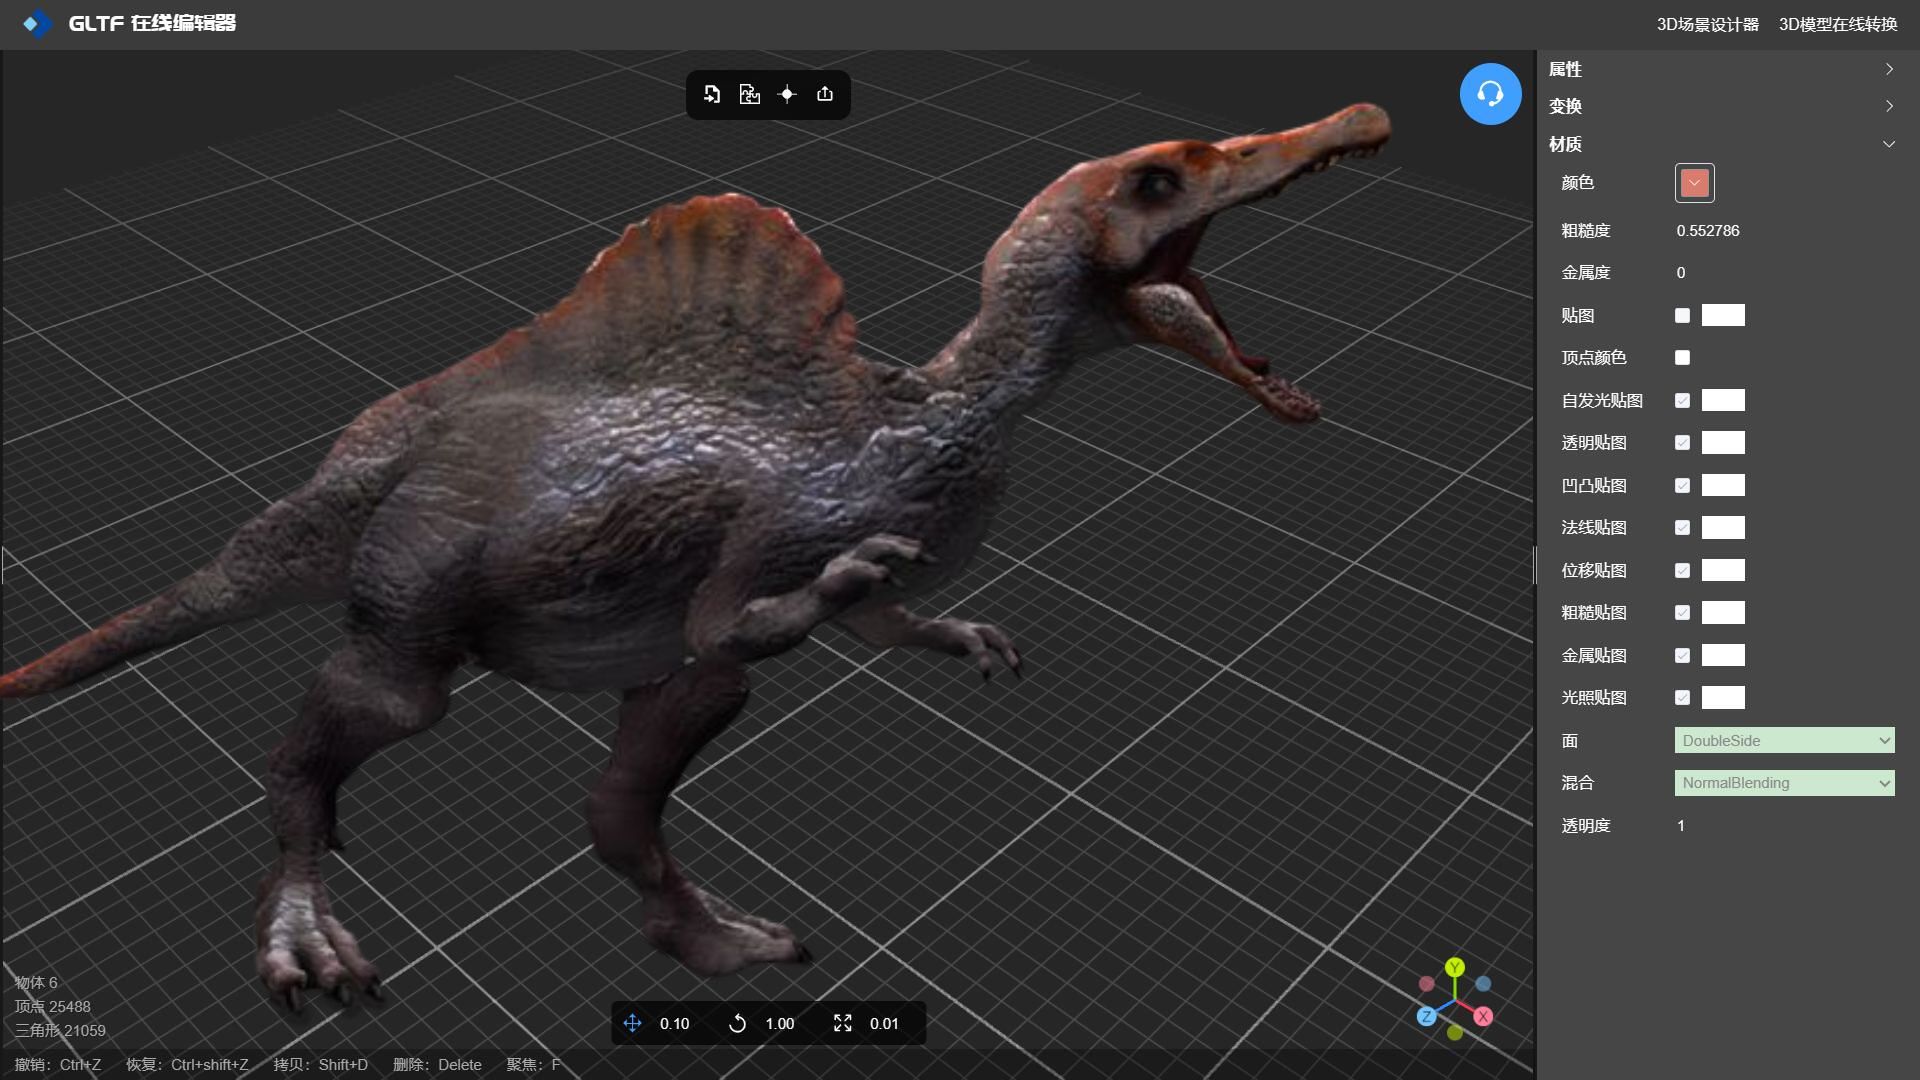Click the GLTF 在线编辑器 title
Screen dimensions: 1920x1080
(x=152, y=23)
